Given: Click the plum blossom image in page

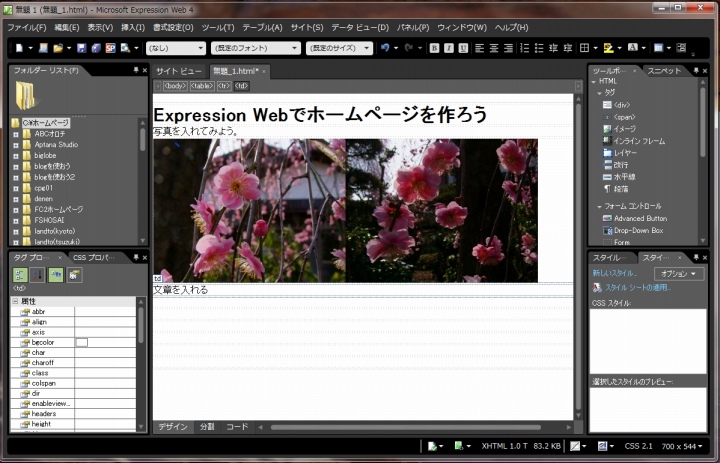Looking at the screenshot, I should (345, 211).
